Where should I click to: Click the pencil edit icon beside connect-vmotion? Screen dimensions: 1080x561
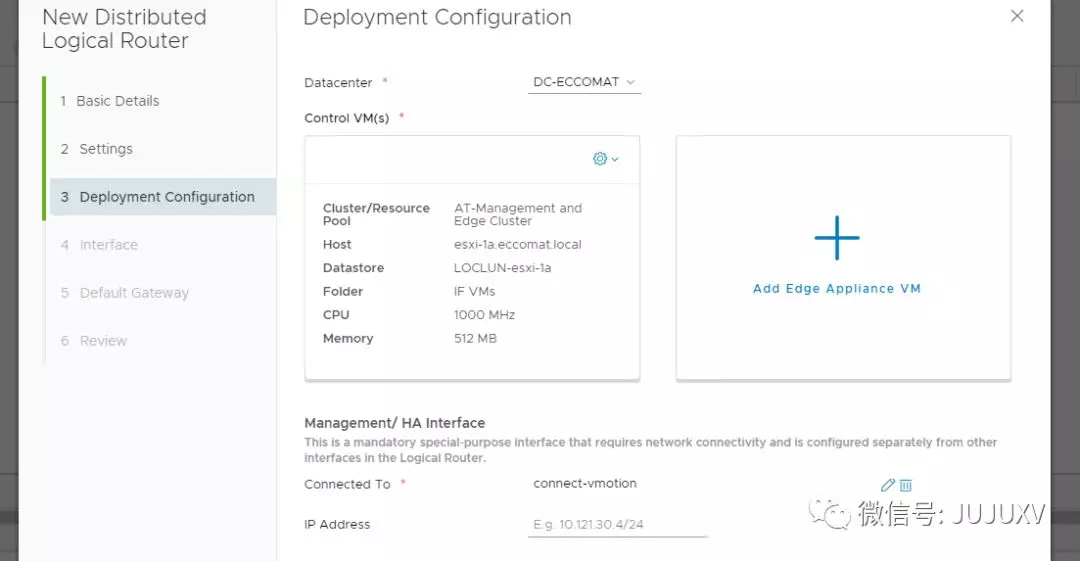(x=888, y=485)
